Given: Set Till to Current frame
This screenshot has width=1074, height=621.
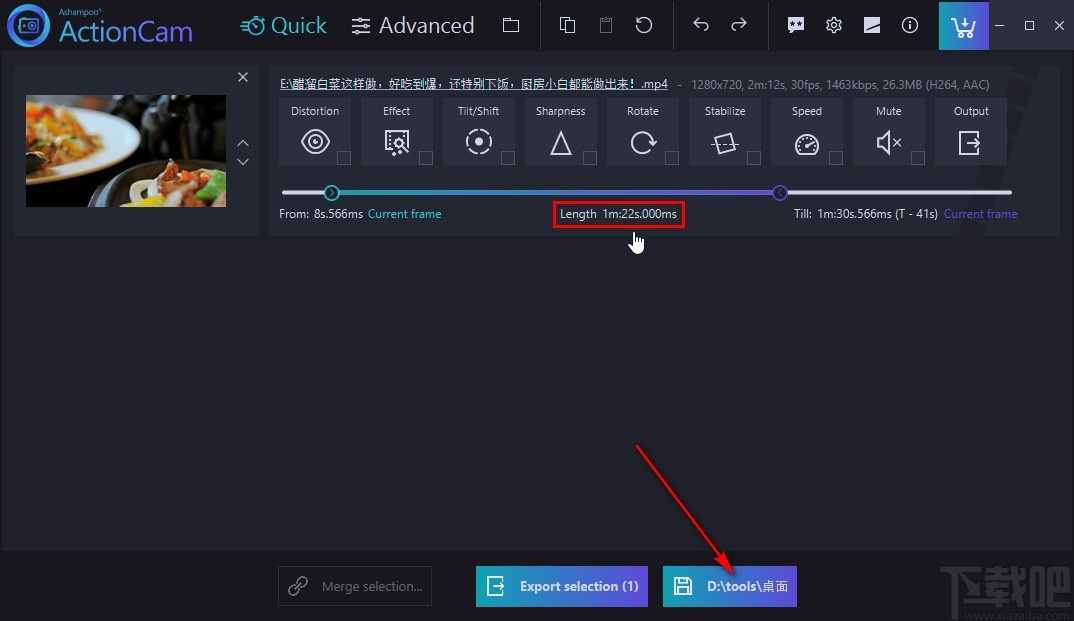Looking at the screenshot, I should pyautogui.click(x=980, y=214).
